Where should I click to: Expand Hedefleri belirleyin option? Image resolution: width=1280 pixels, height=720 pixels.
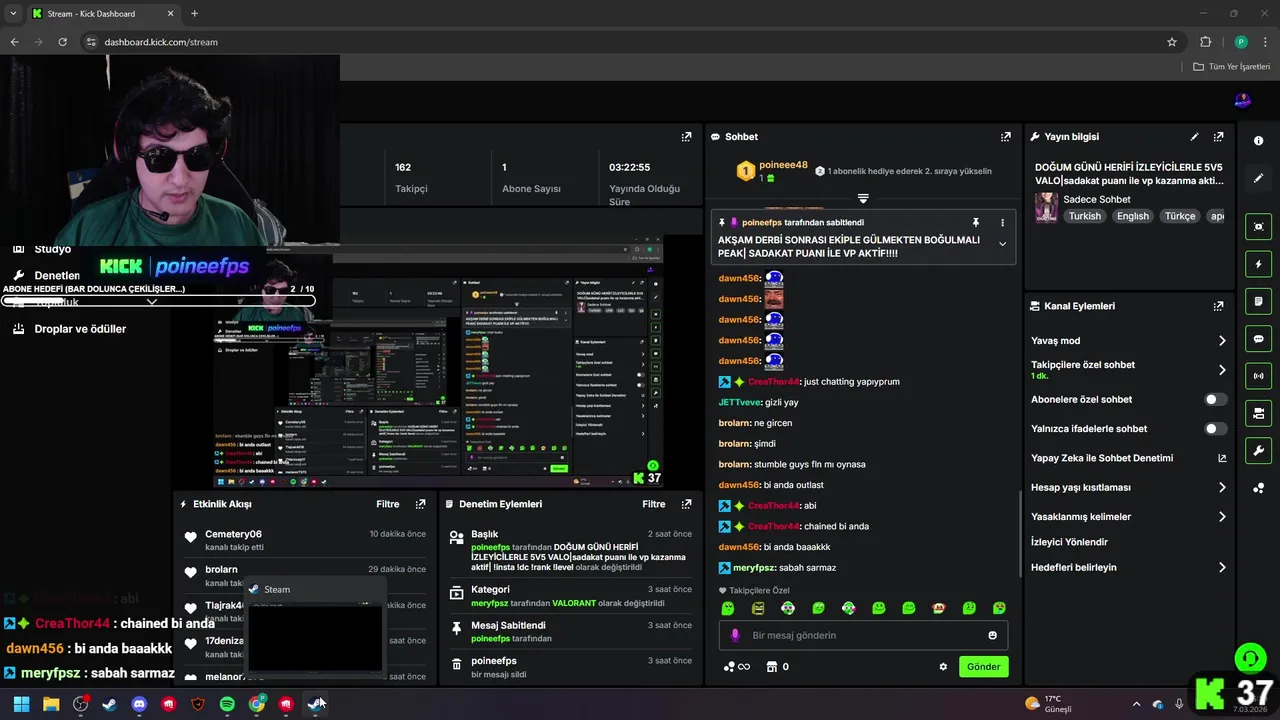(1128, 568)
